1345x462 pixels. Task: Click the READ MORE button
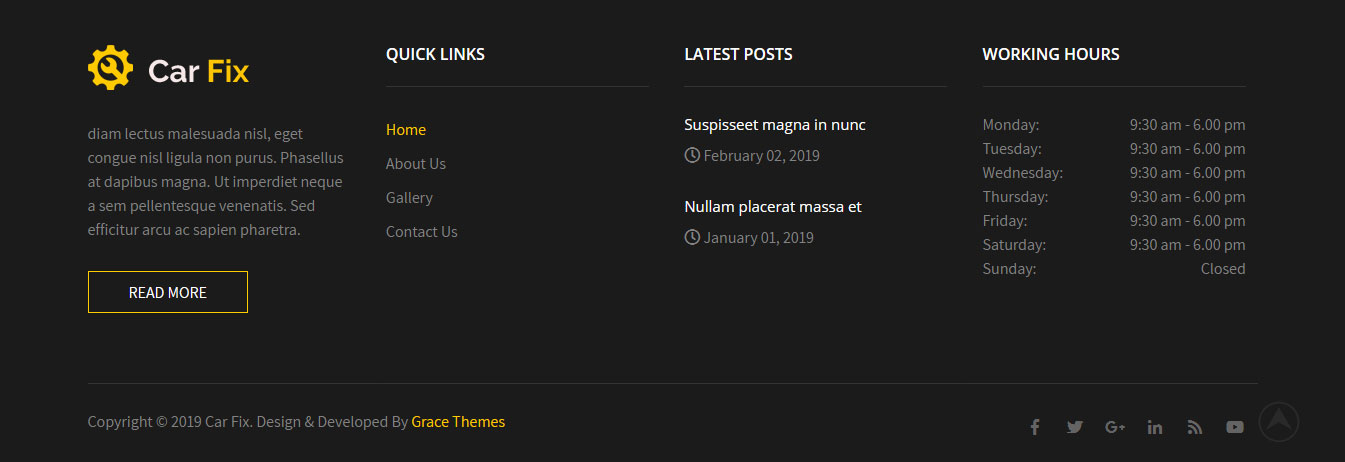coord(168,292)
